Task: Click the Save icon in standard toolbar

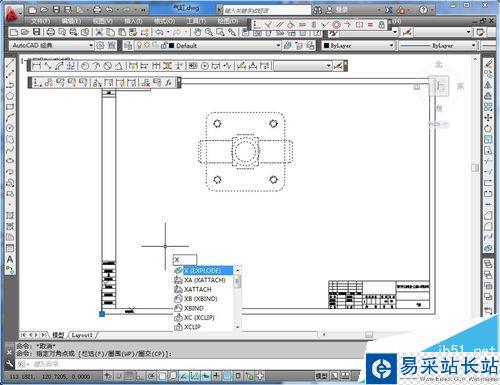Action: (x=36, y=32)
